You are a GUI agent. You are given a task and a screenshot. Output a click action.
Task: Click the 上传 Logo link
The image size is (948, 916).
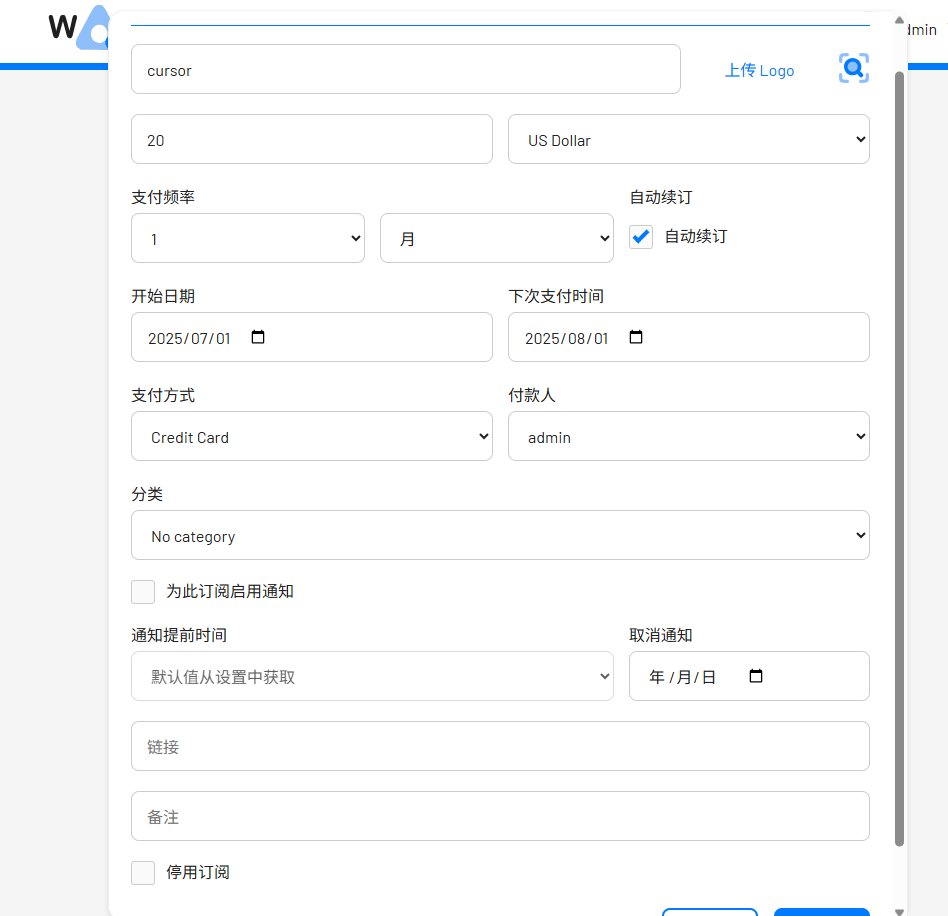[x=759, y=71]
